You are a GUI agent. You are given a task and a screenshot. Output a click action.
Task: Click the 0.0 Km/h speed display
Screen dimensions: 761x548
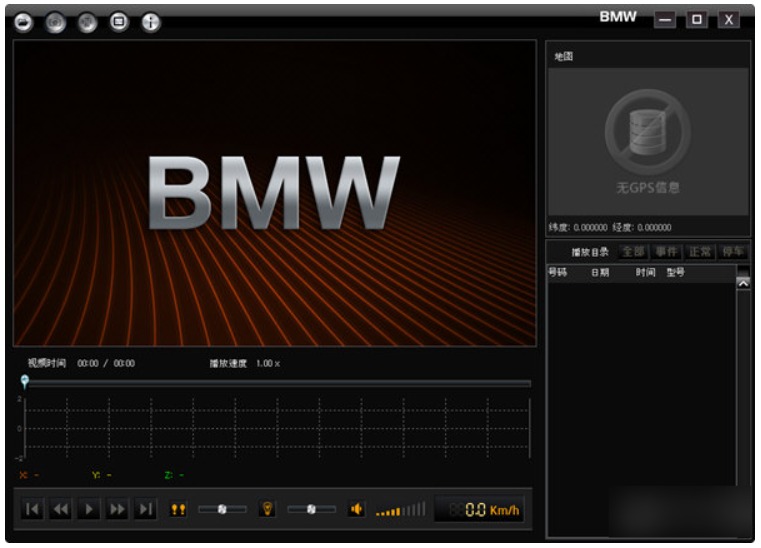click(x=480, y=510)
